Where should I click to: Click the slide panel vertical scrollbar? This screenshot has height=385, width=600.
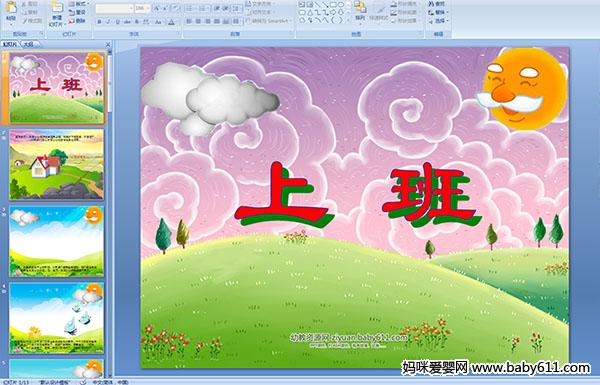[x=109, y=213]
